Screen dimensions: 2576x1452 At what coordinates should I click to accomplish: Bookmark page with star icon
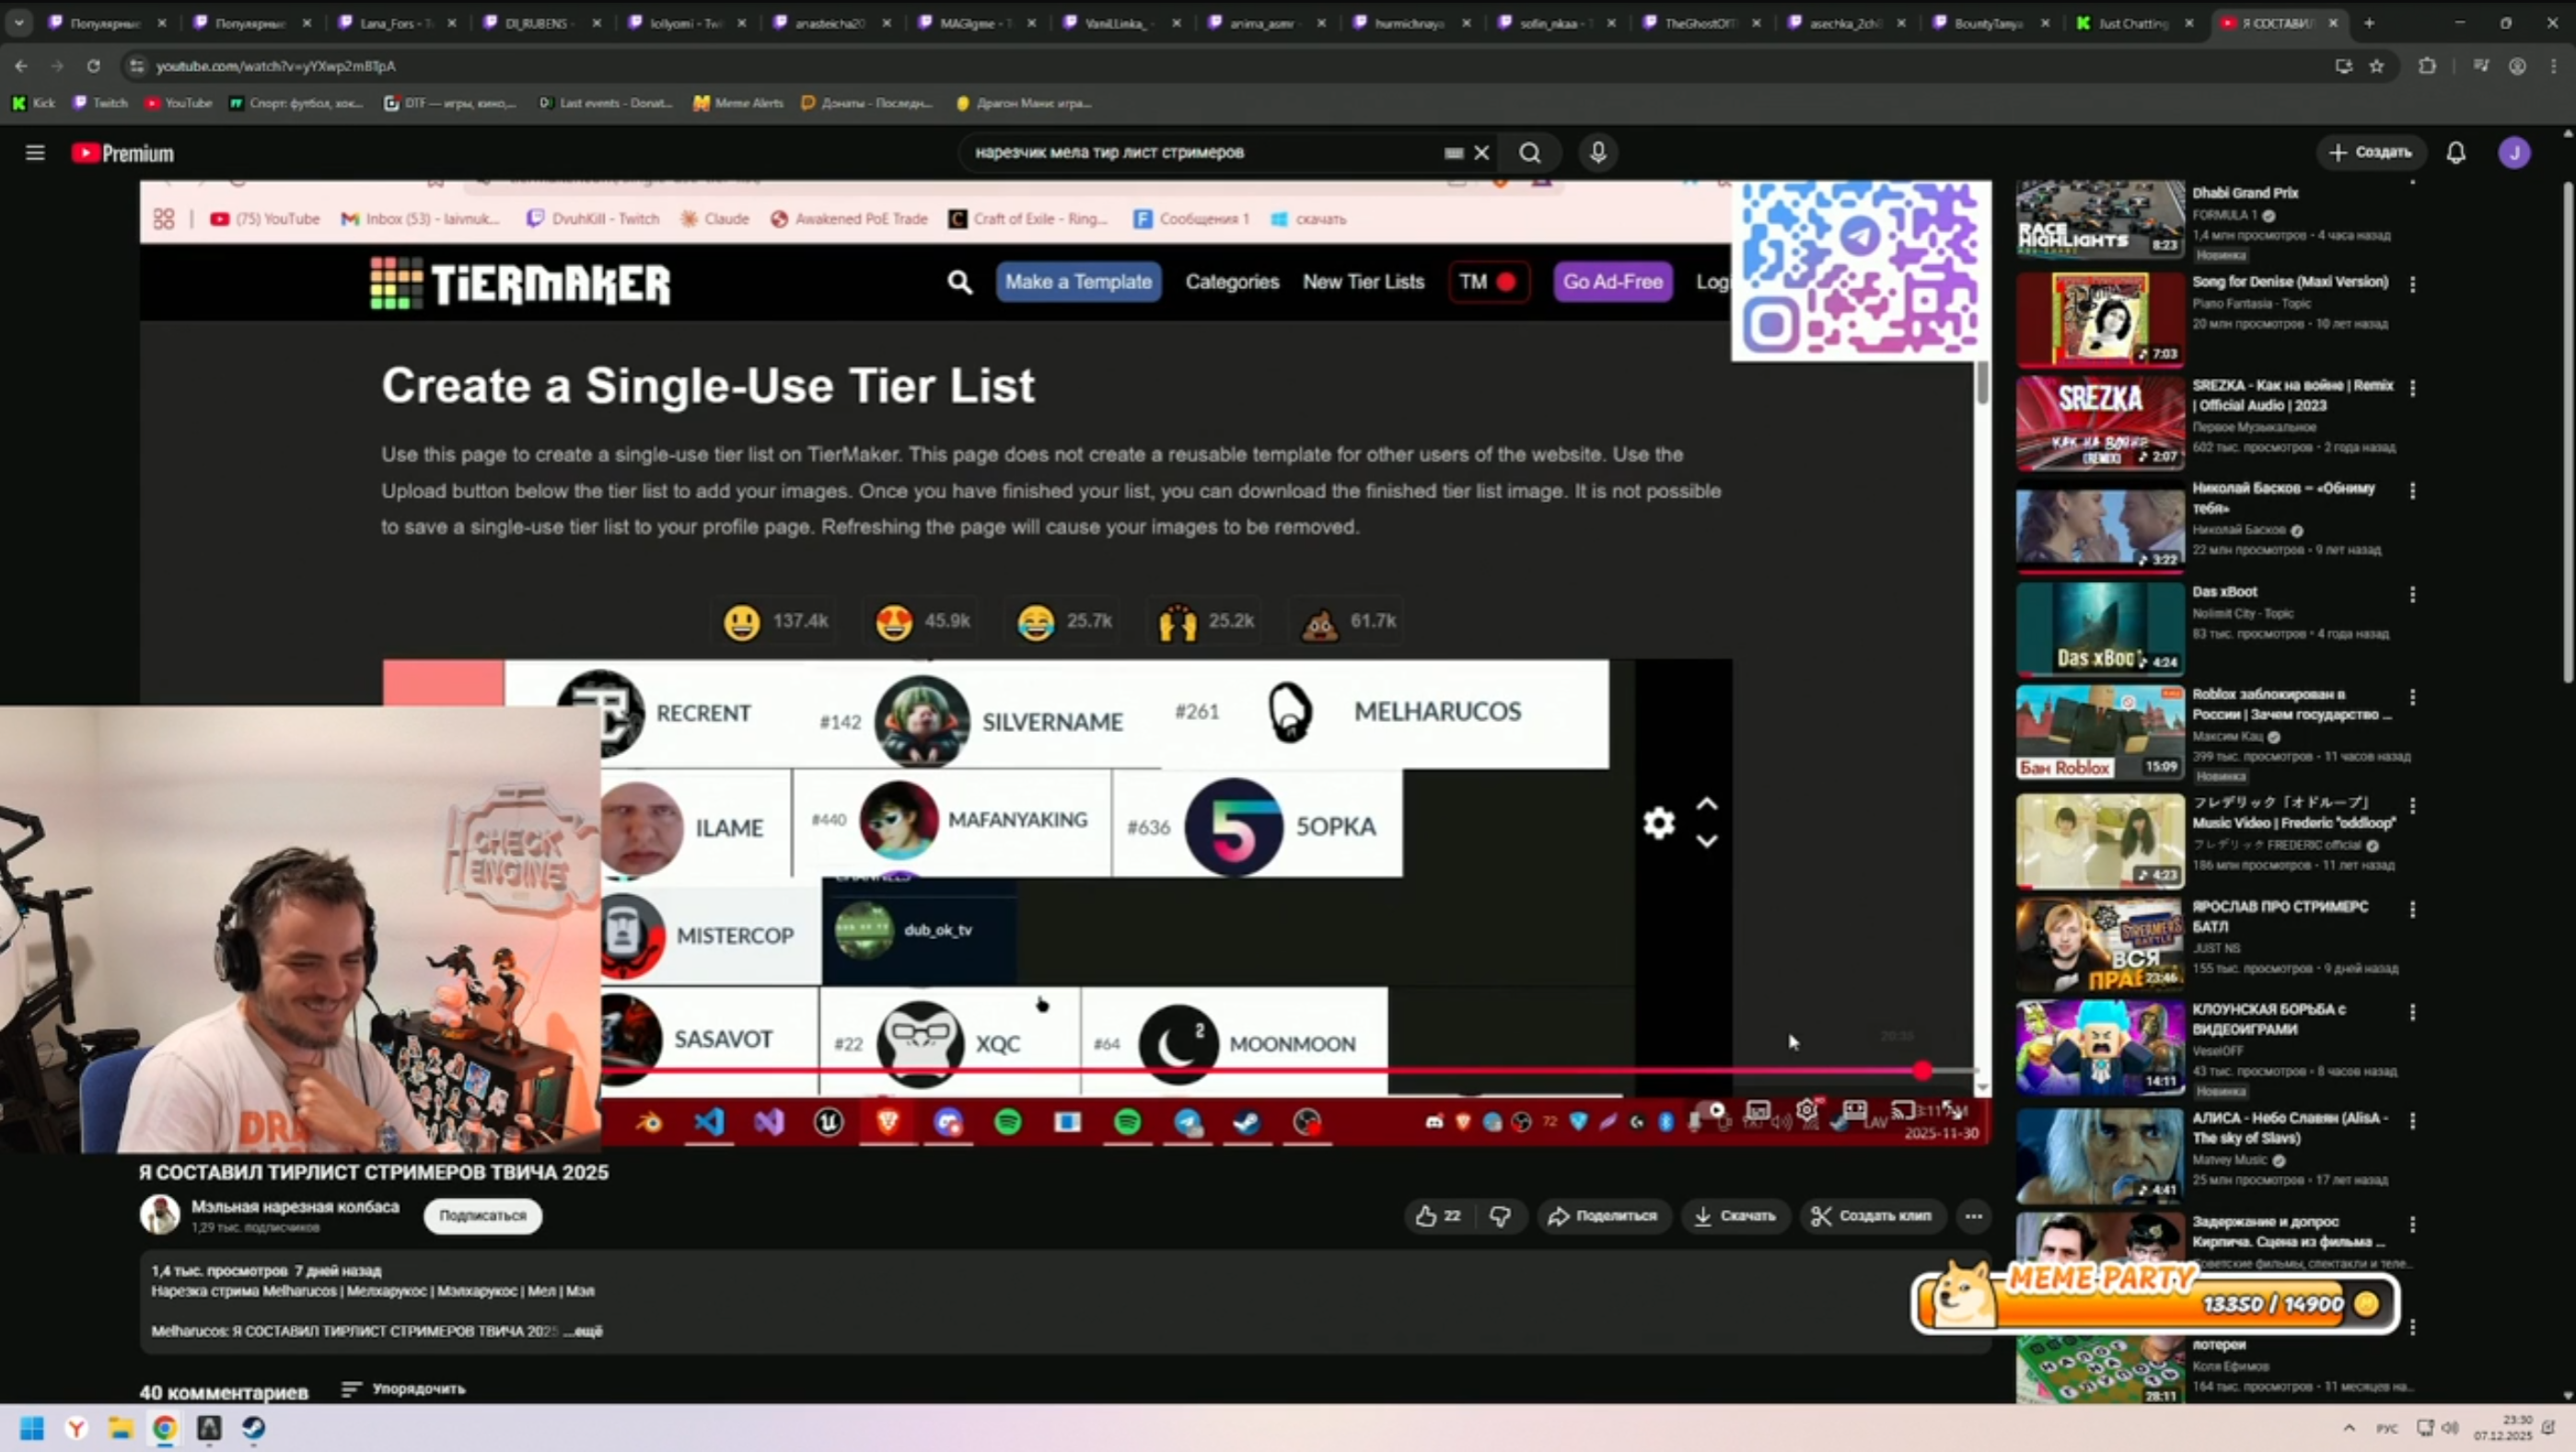click(x=2377, y=66)
